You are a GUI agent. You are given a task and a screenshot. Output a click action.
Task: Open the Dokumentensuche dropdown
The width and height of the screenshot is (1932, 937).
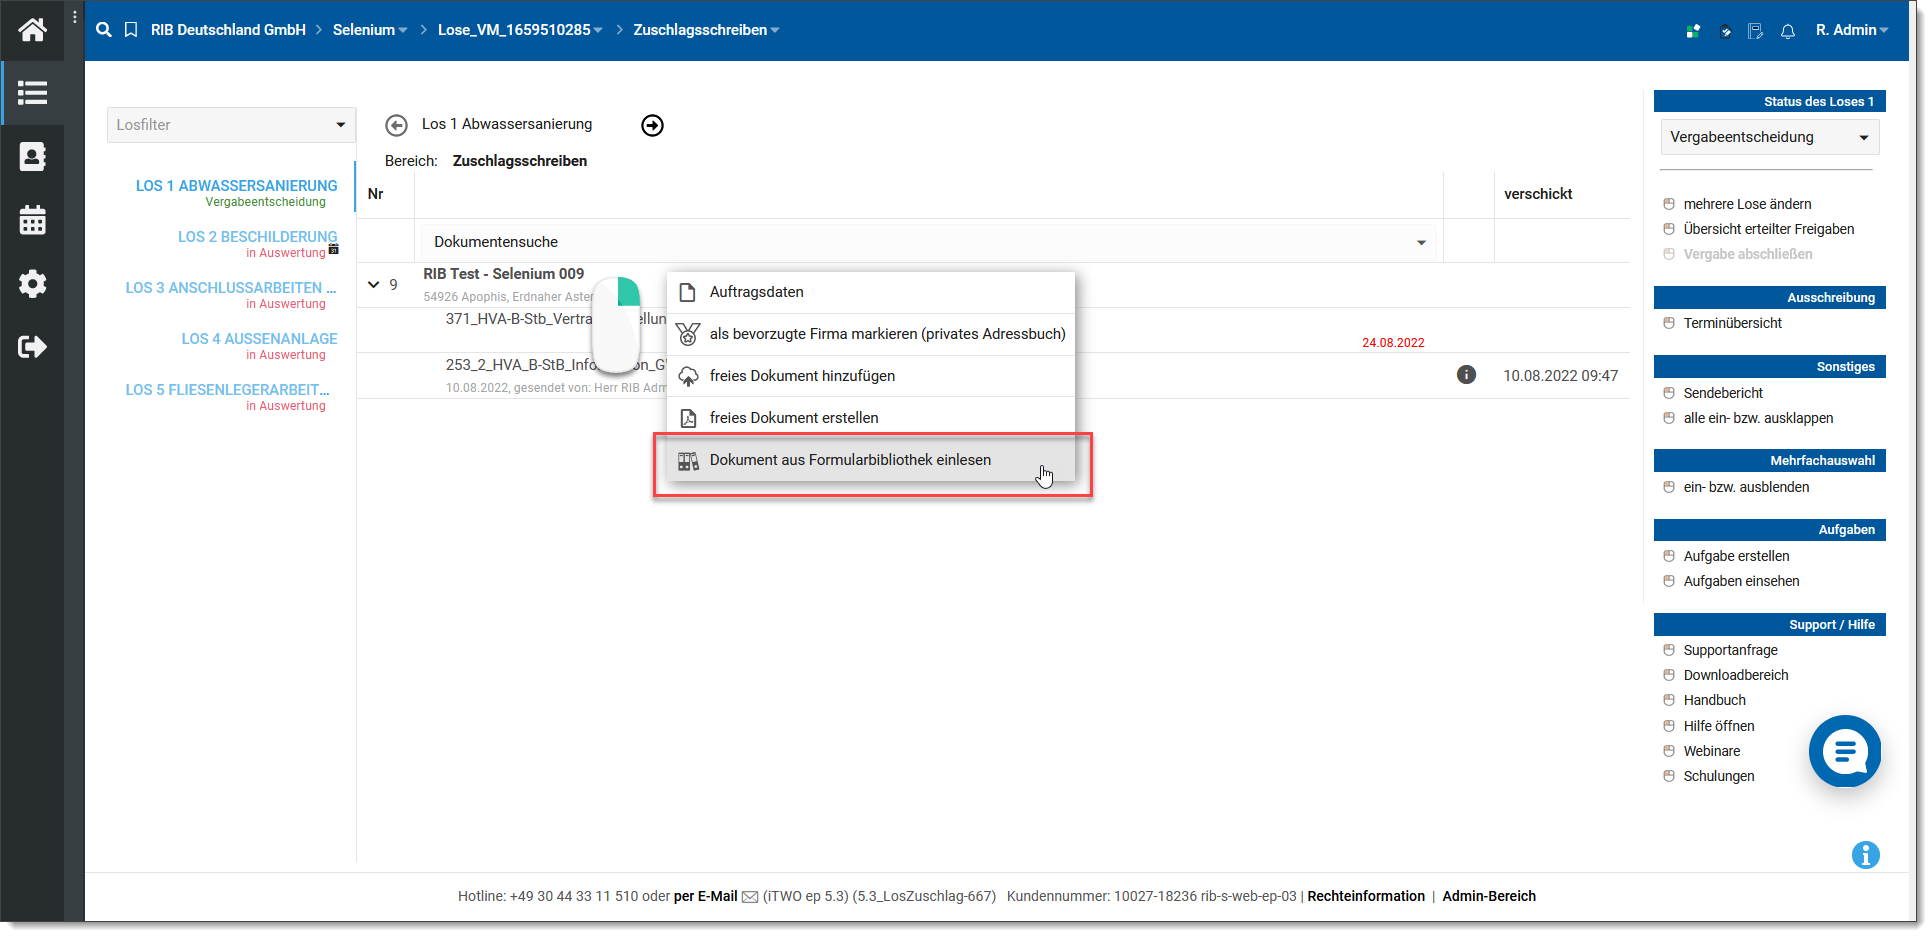(928, 242)
